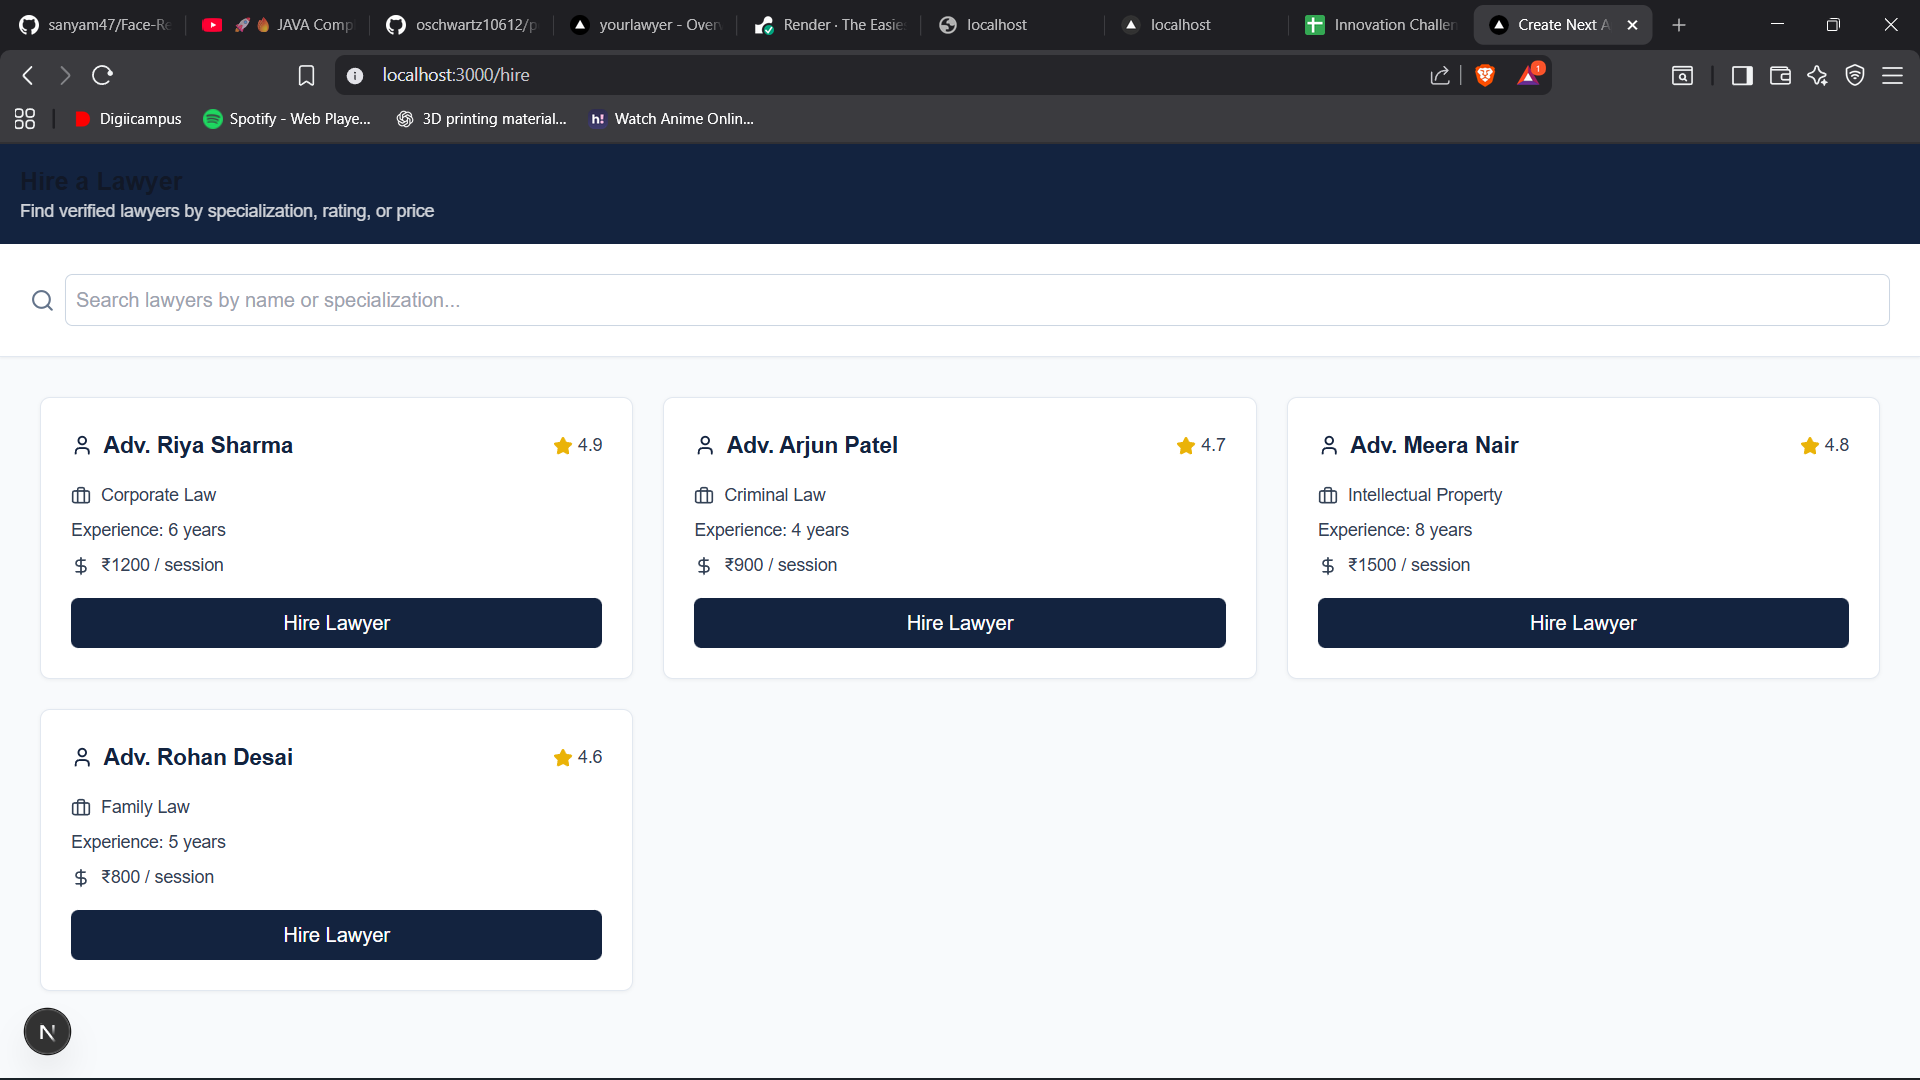Click the Brave Rewards triangle icon
Viewport: 1920px width, 1080px height.
[x=1529, y=75]
